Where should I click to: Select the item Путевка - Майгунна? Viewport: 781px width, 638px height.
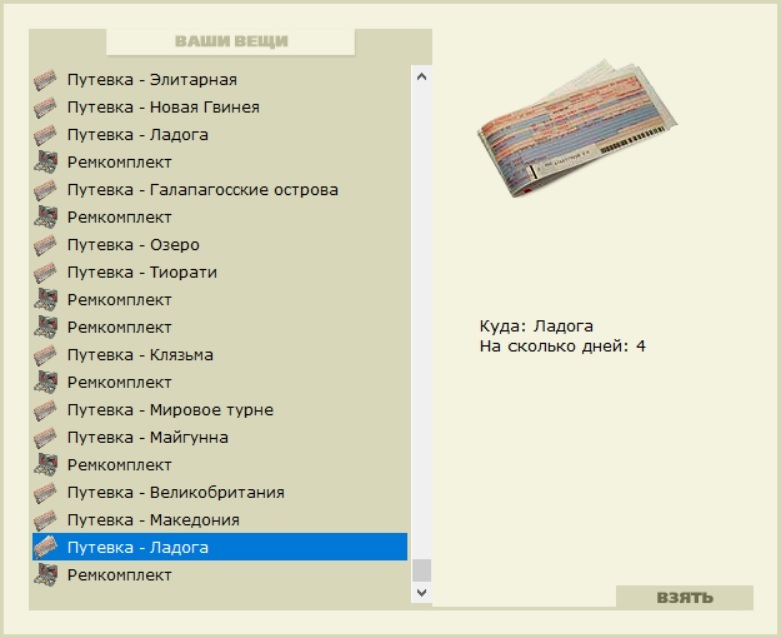[147, 437]
